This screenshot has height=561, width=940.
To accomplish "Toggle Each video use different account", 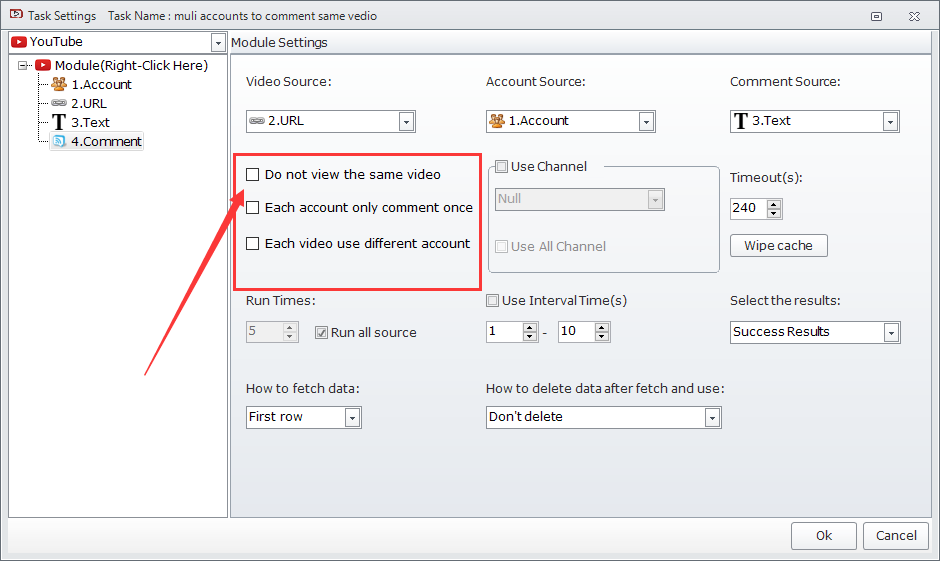I will (253, 244).
